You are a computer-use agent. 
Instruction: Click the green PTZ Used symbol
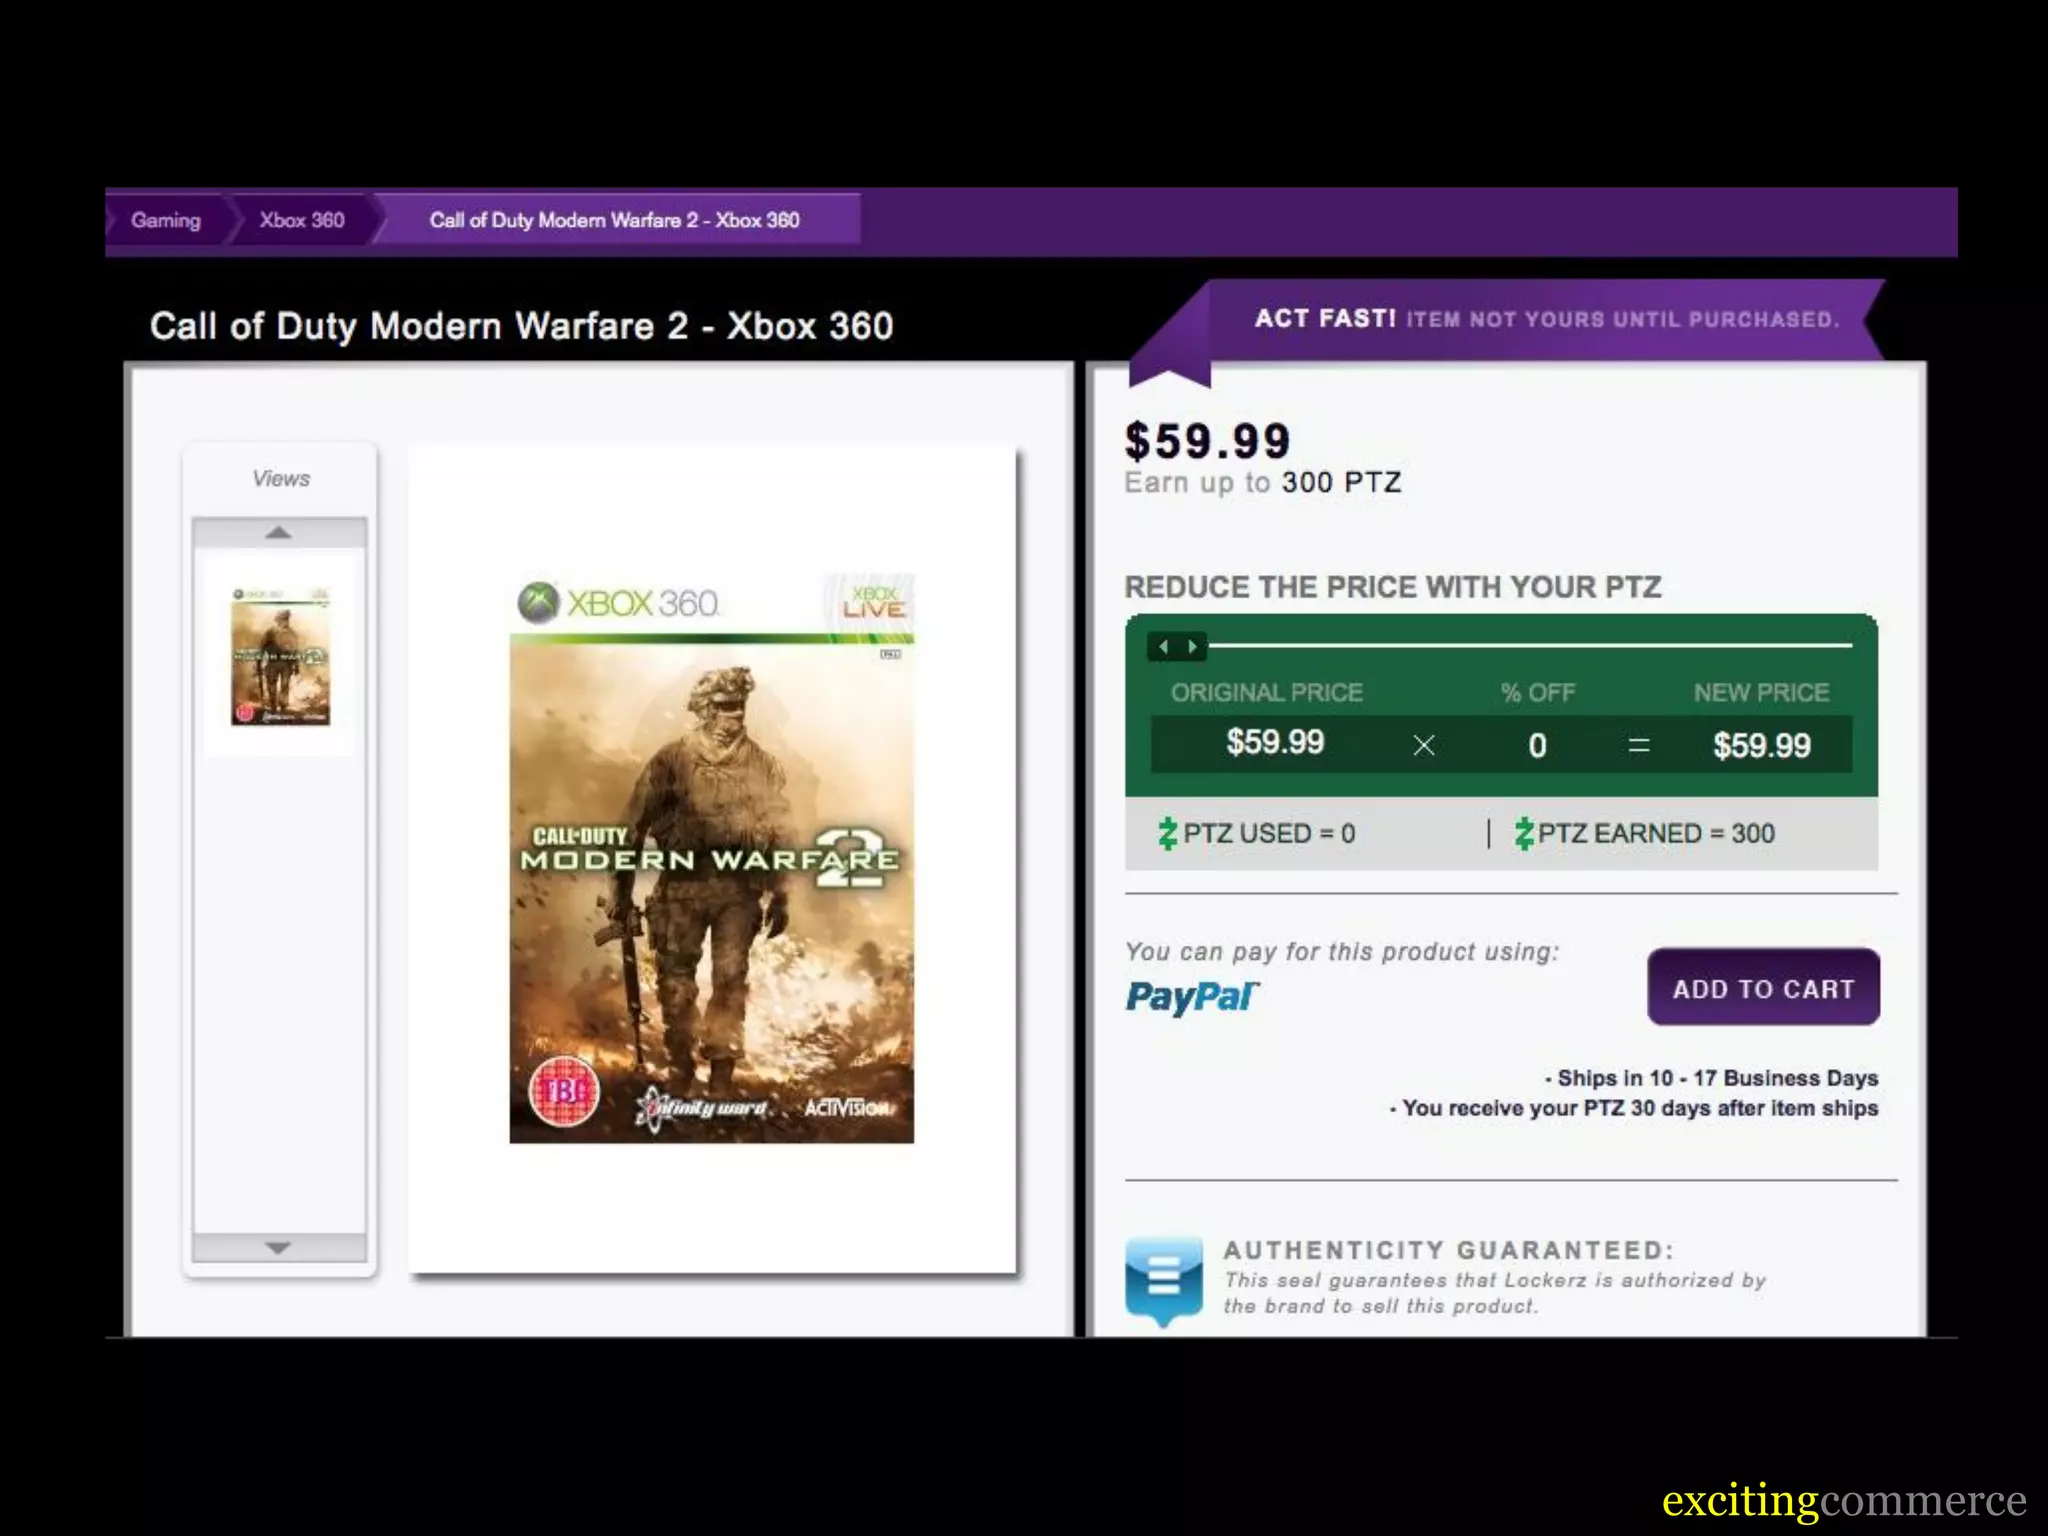[1167, 833]
